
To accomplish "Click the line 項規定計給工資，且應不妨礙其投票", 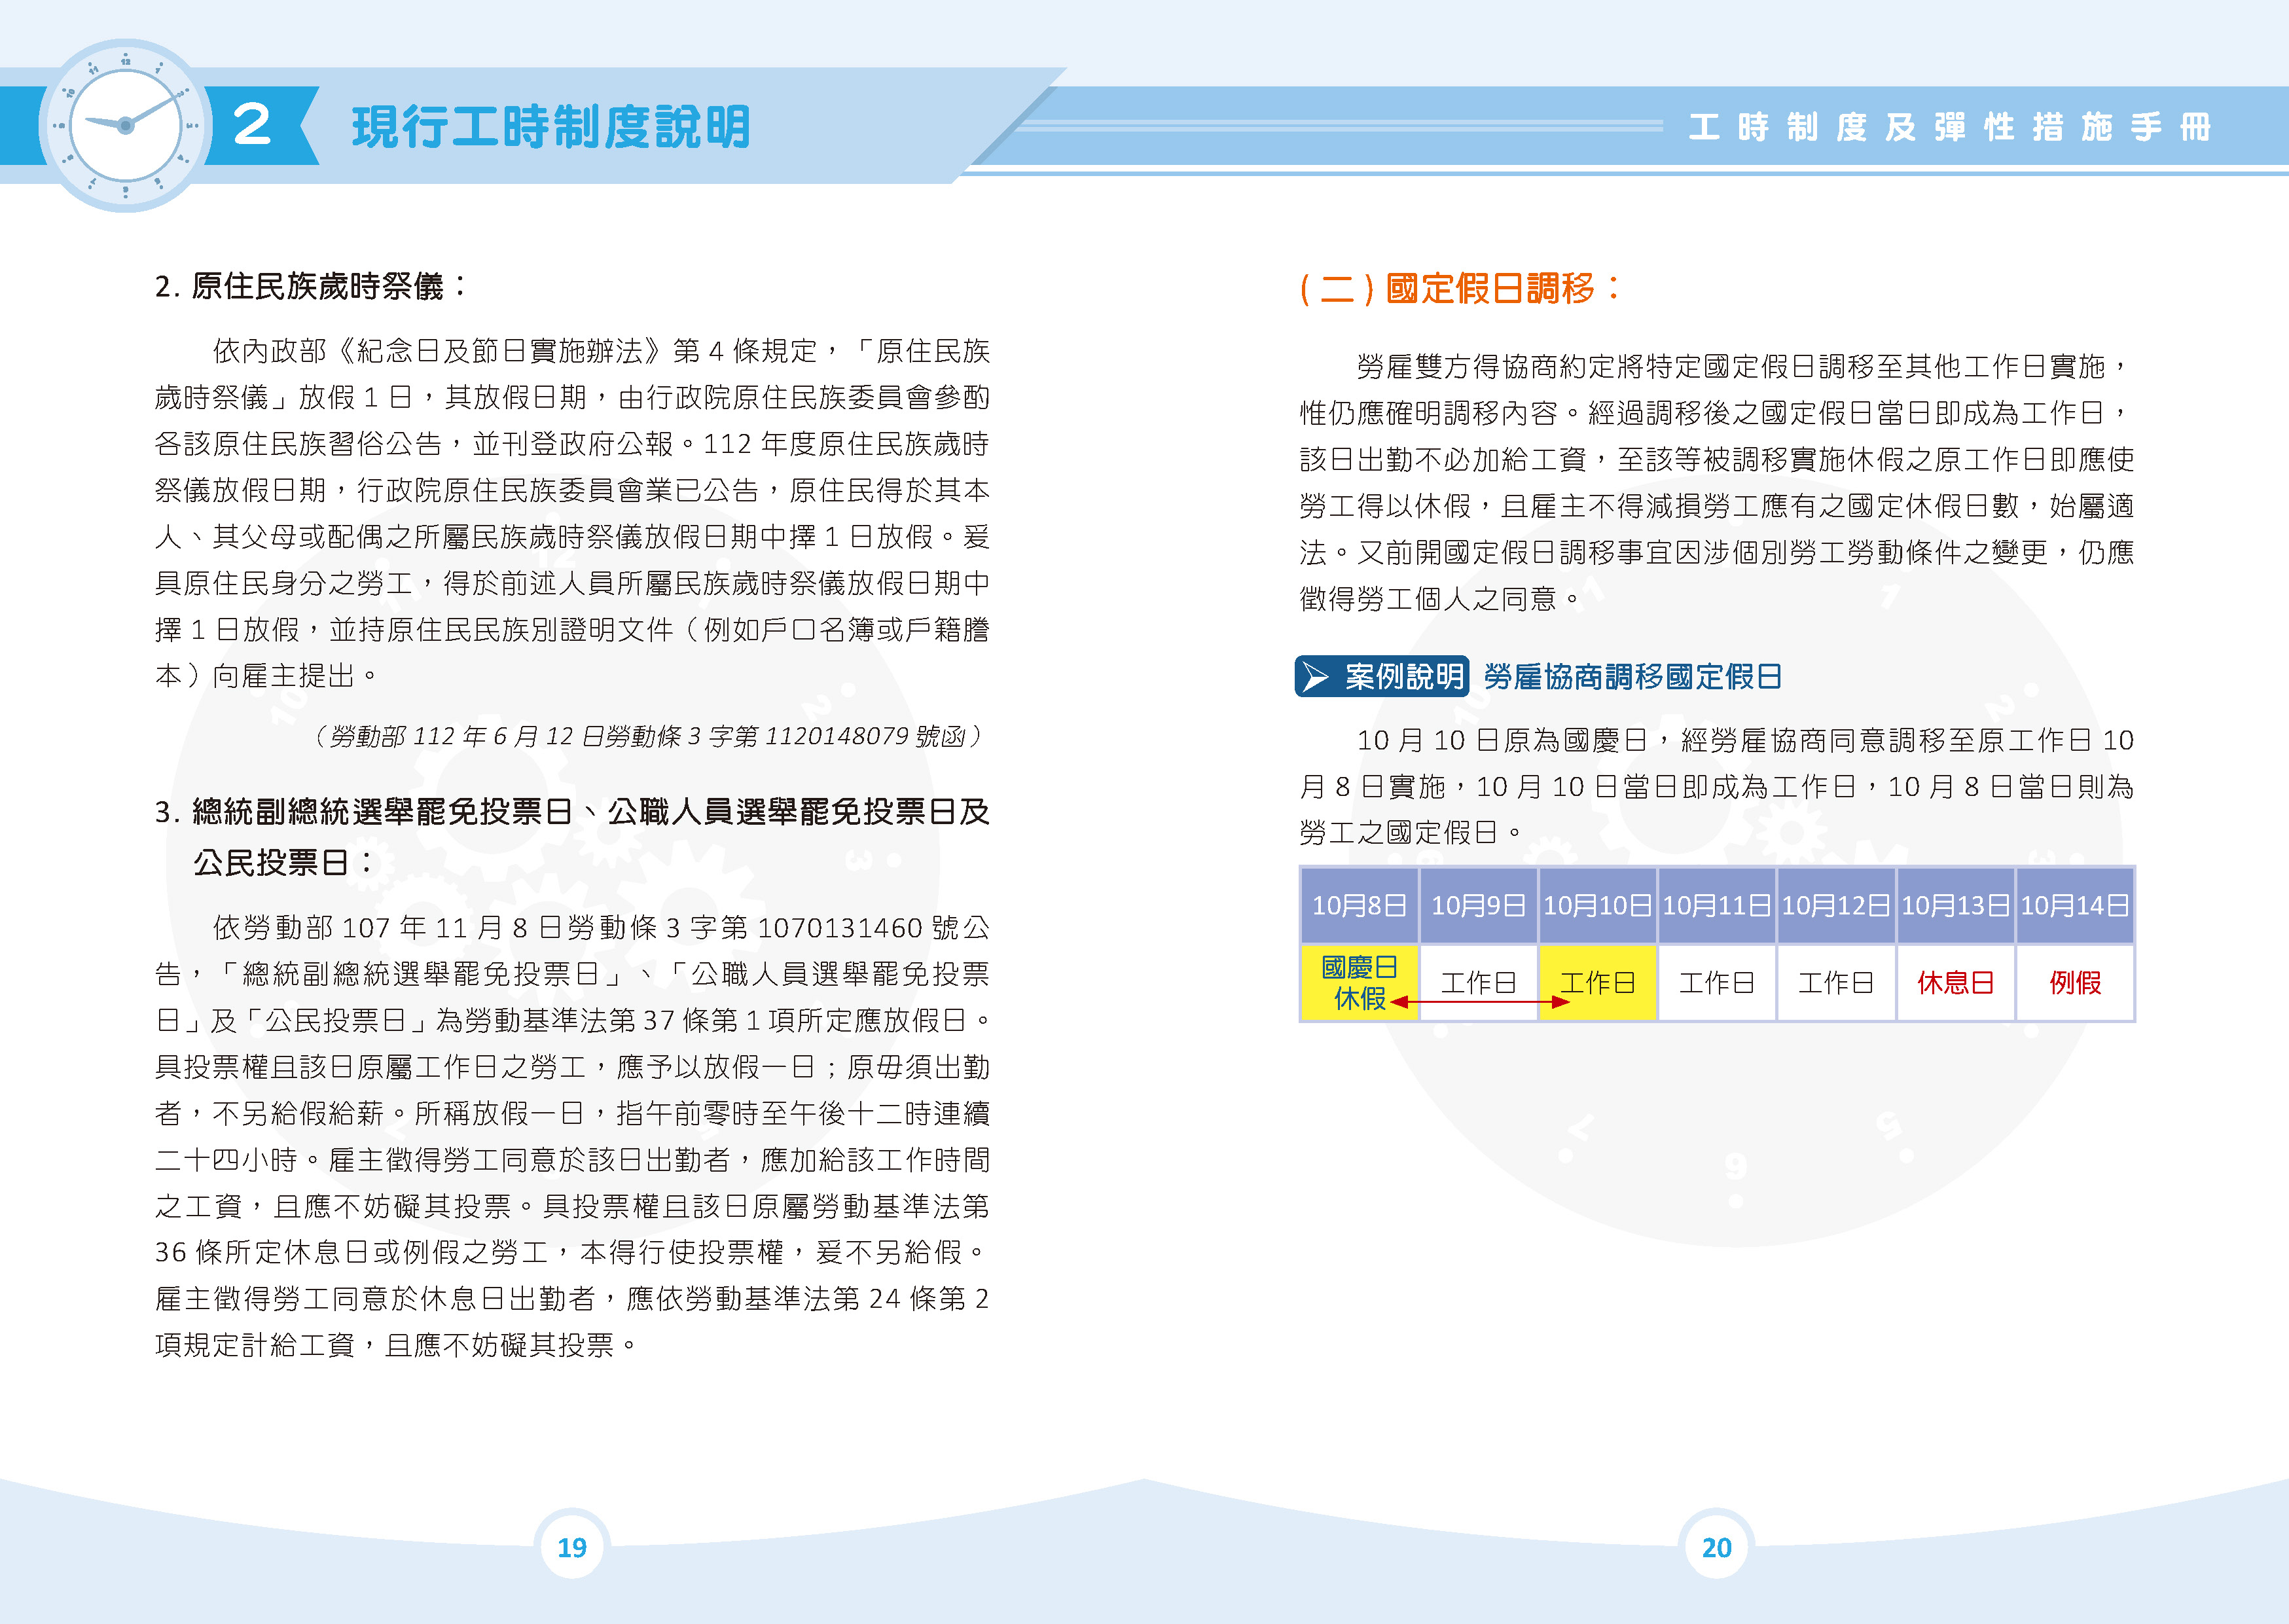I will pos(396,1345).
